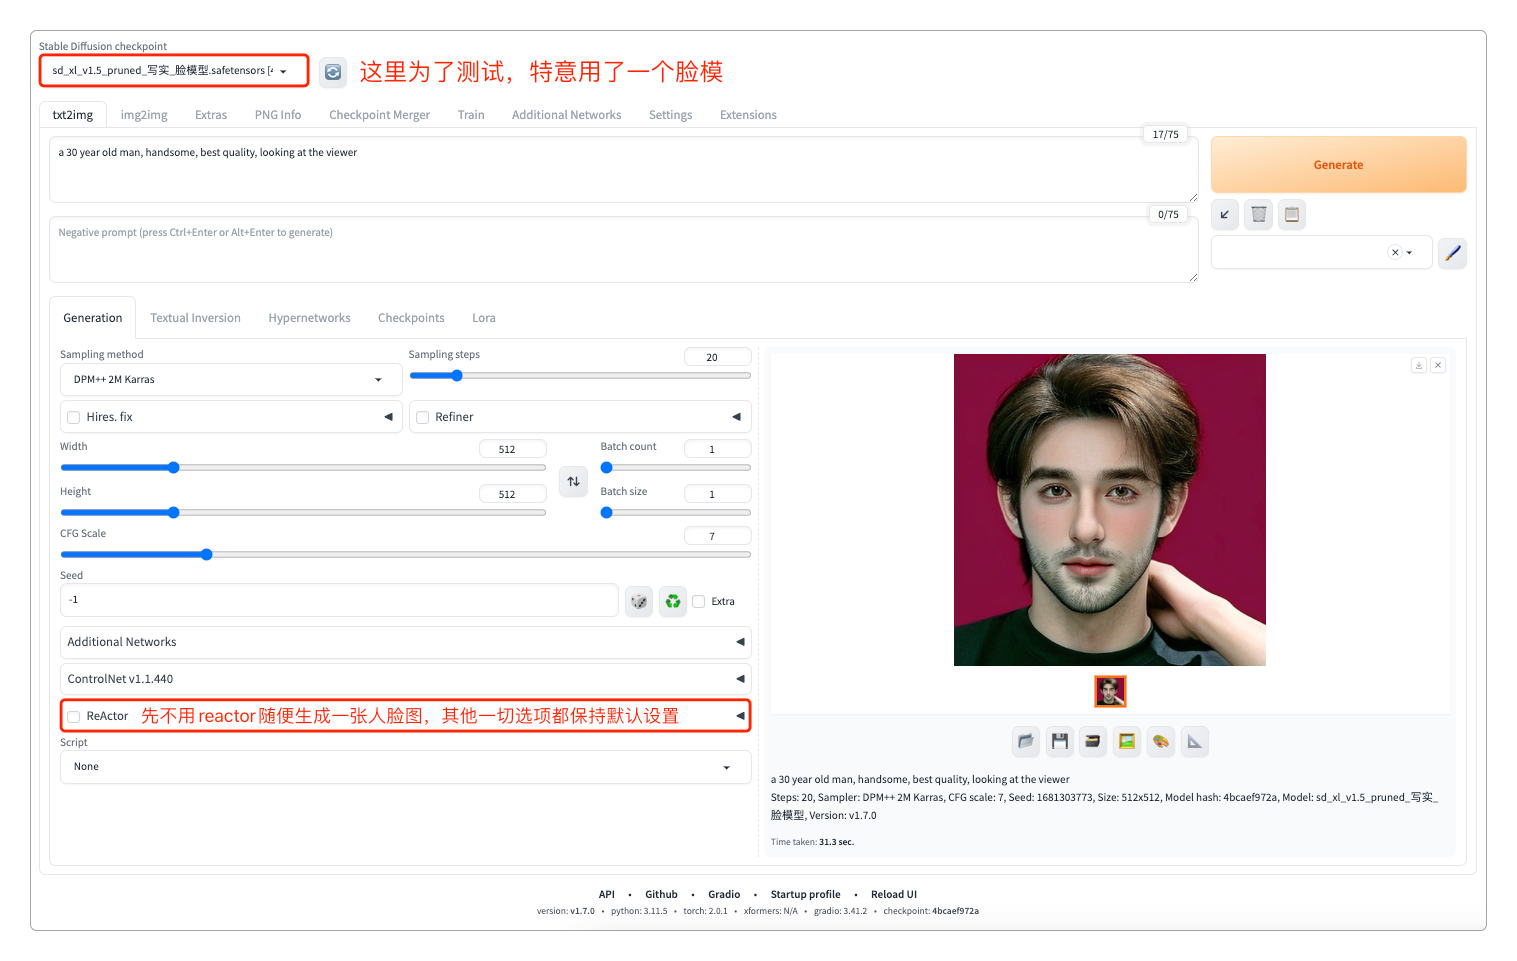The width and height of the screenshot is (1517, 961).
Task: Switch to img2img tab
Action: pos(144,115)
